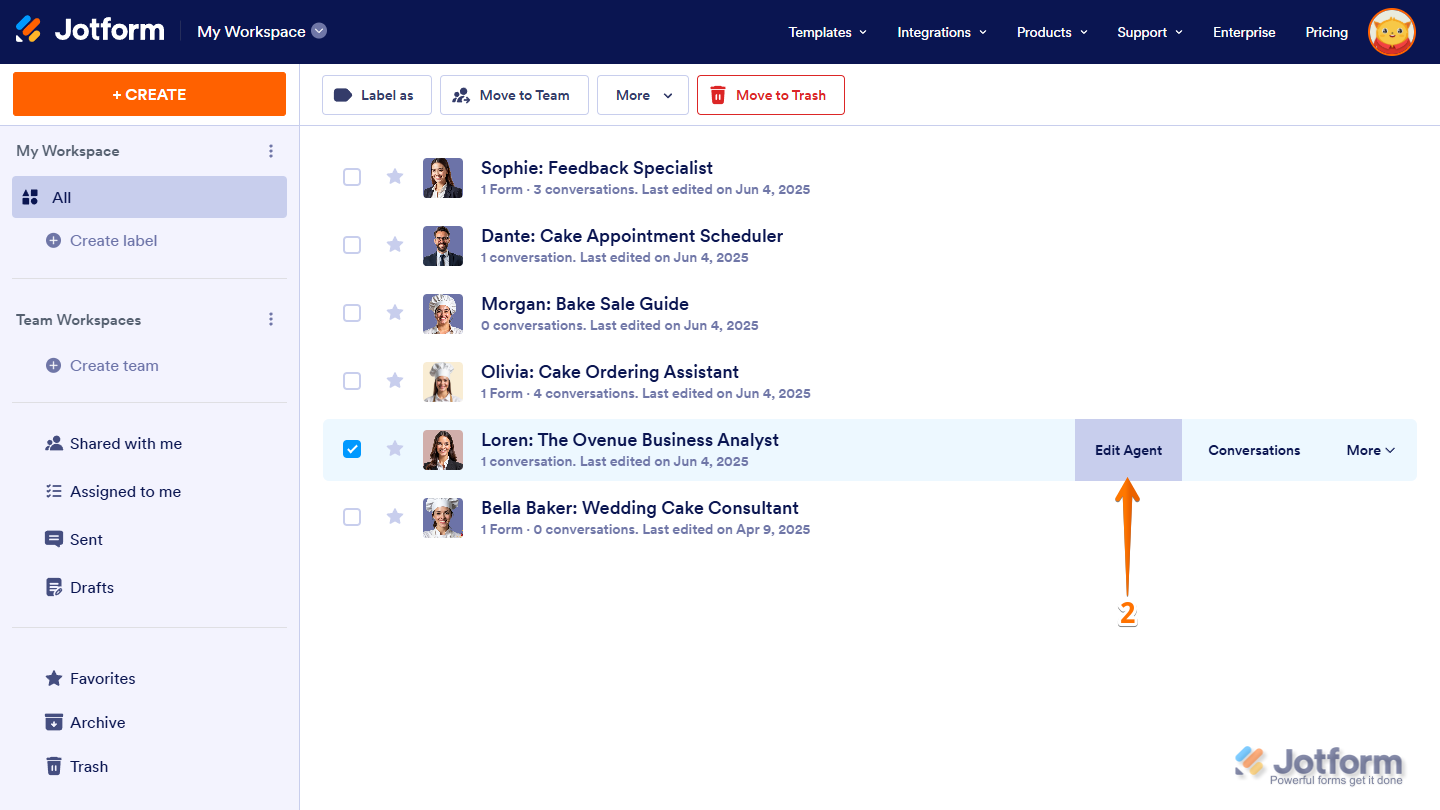
Task: Open Team Workspaces three-dot options menu
Action: 270,320
